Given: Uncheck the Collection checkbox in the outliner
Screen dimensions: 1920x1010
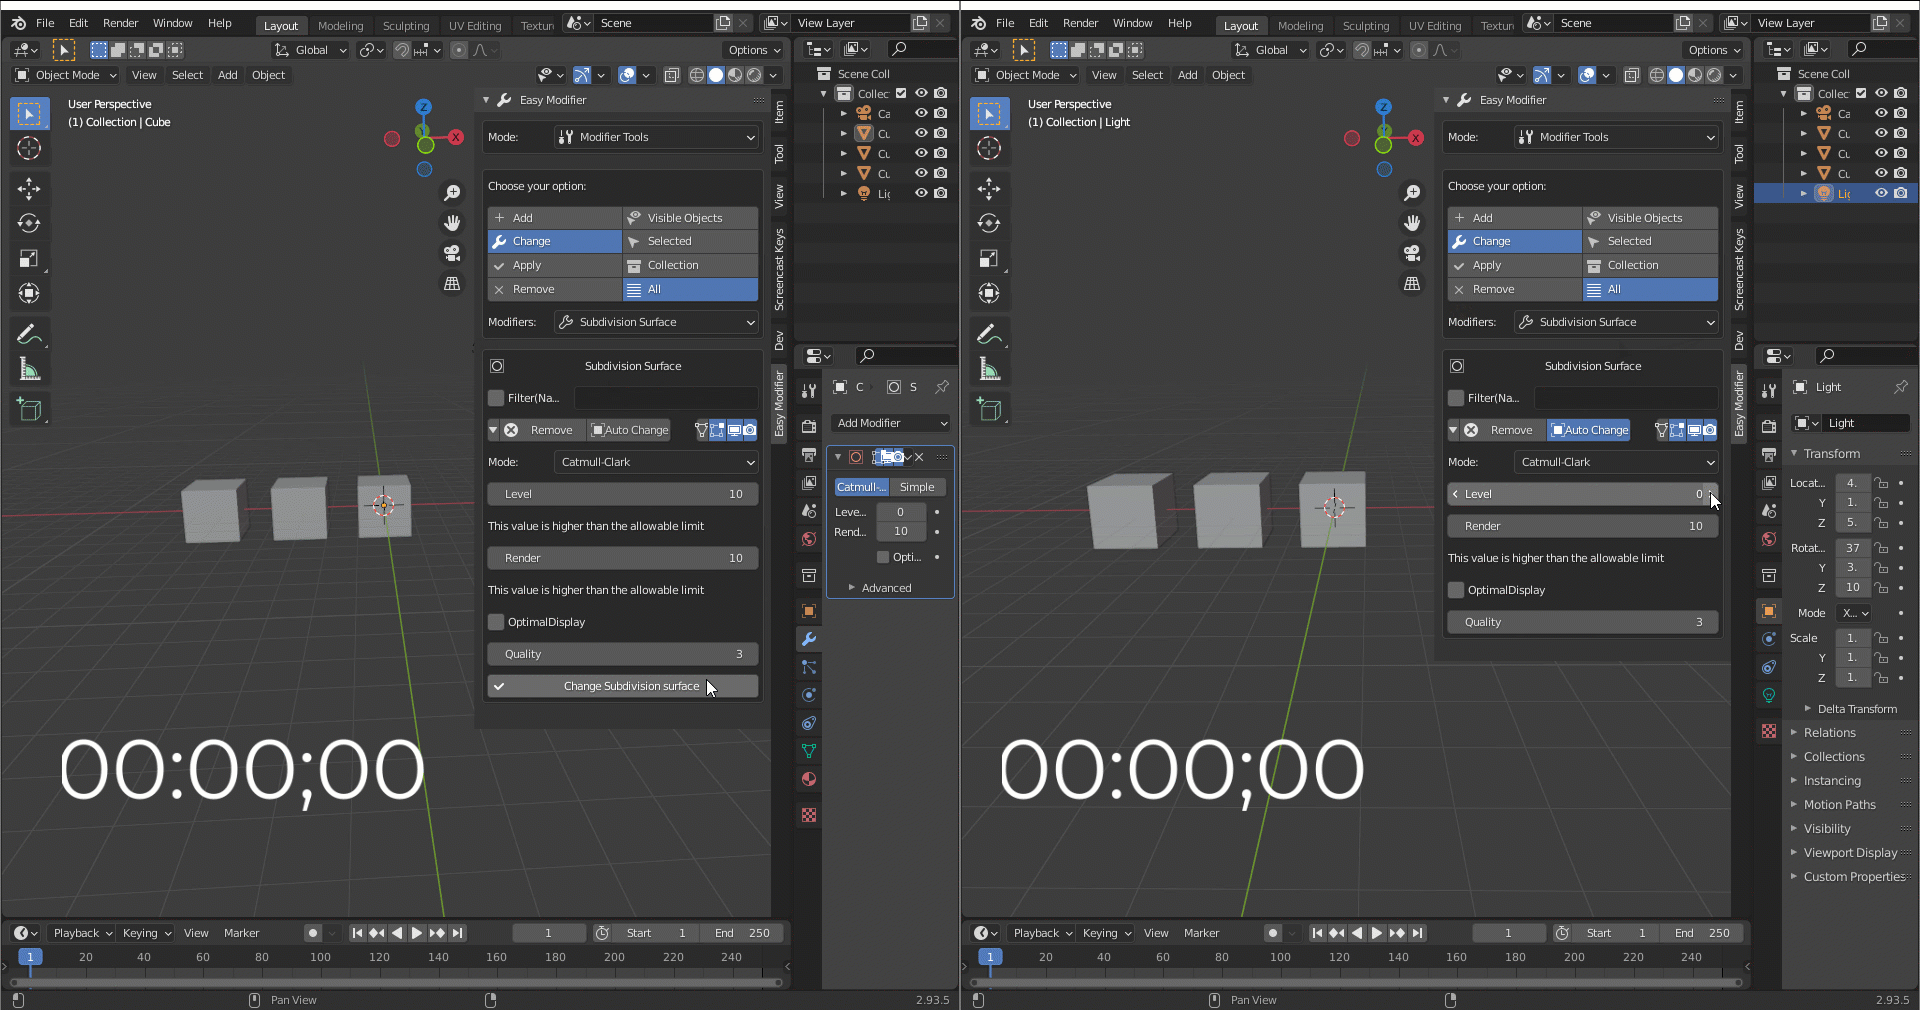Looking at the screenshot, I should tap(900, 93).
